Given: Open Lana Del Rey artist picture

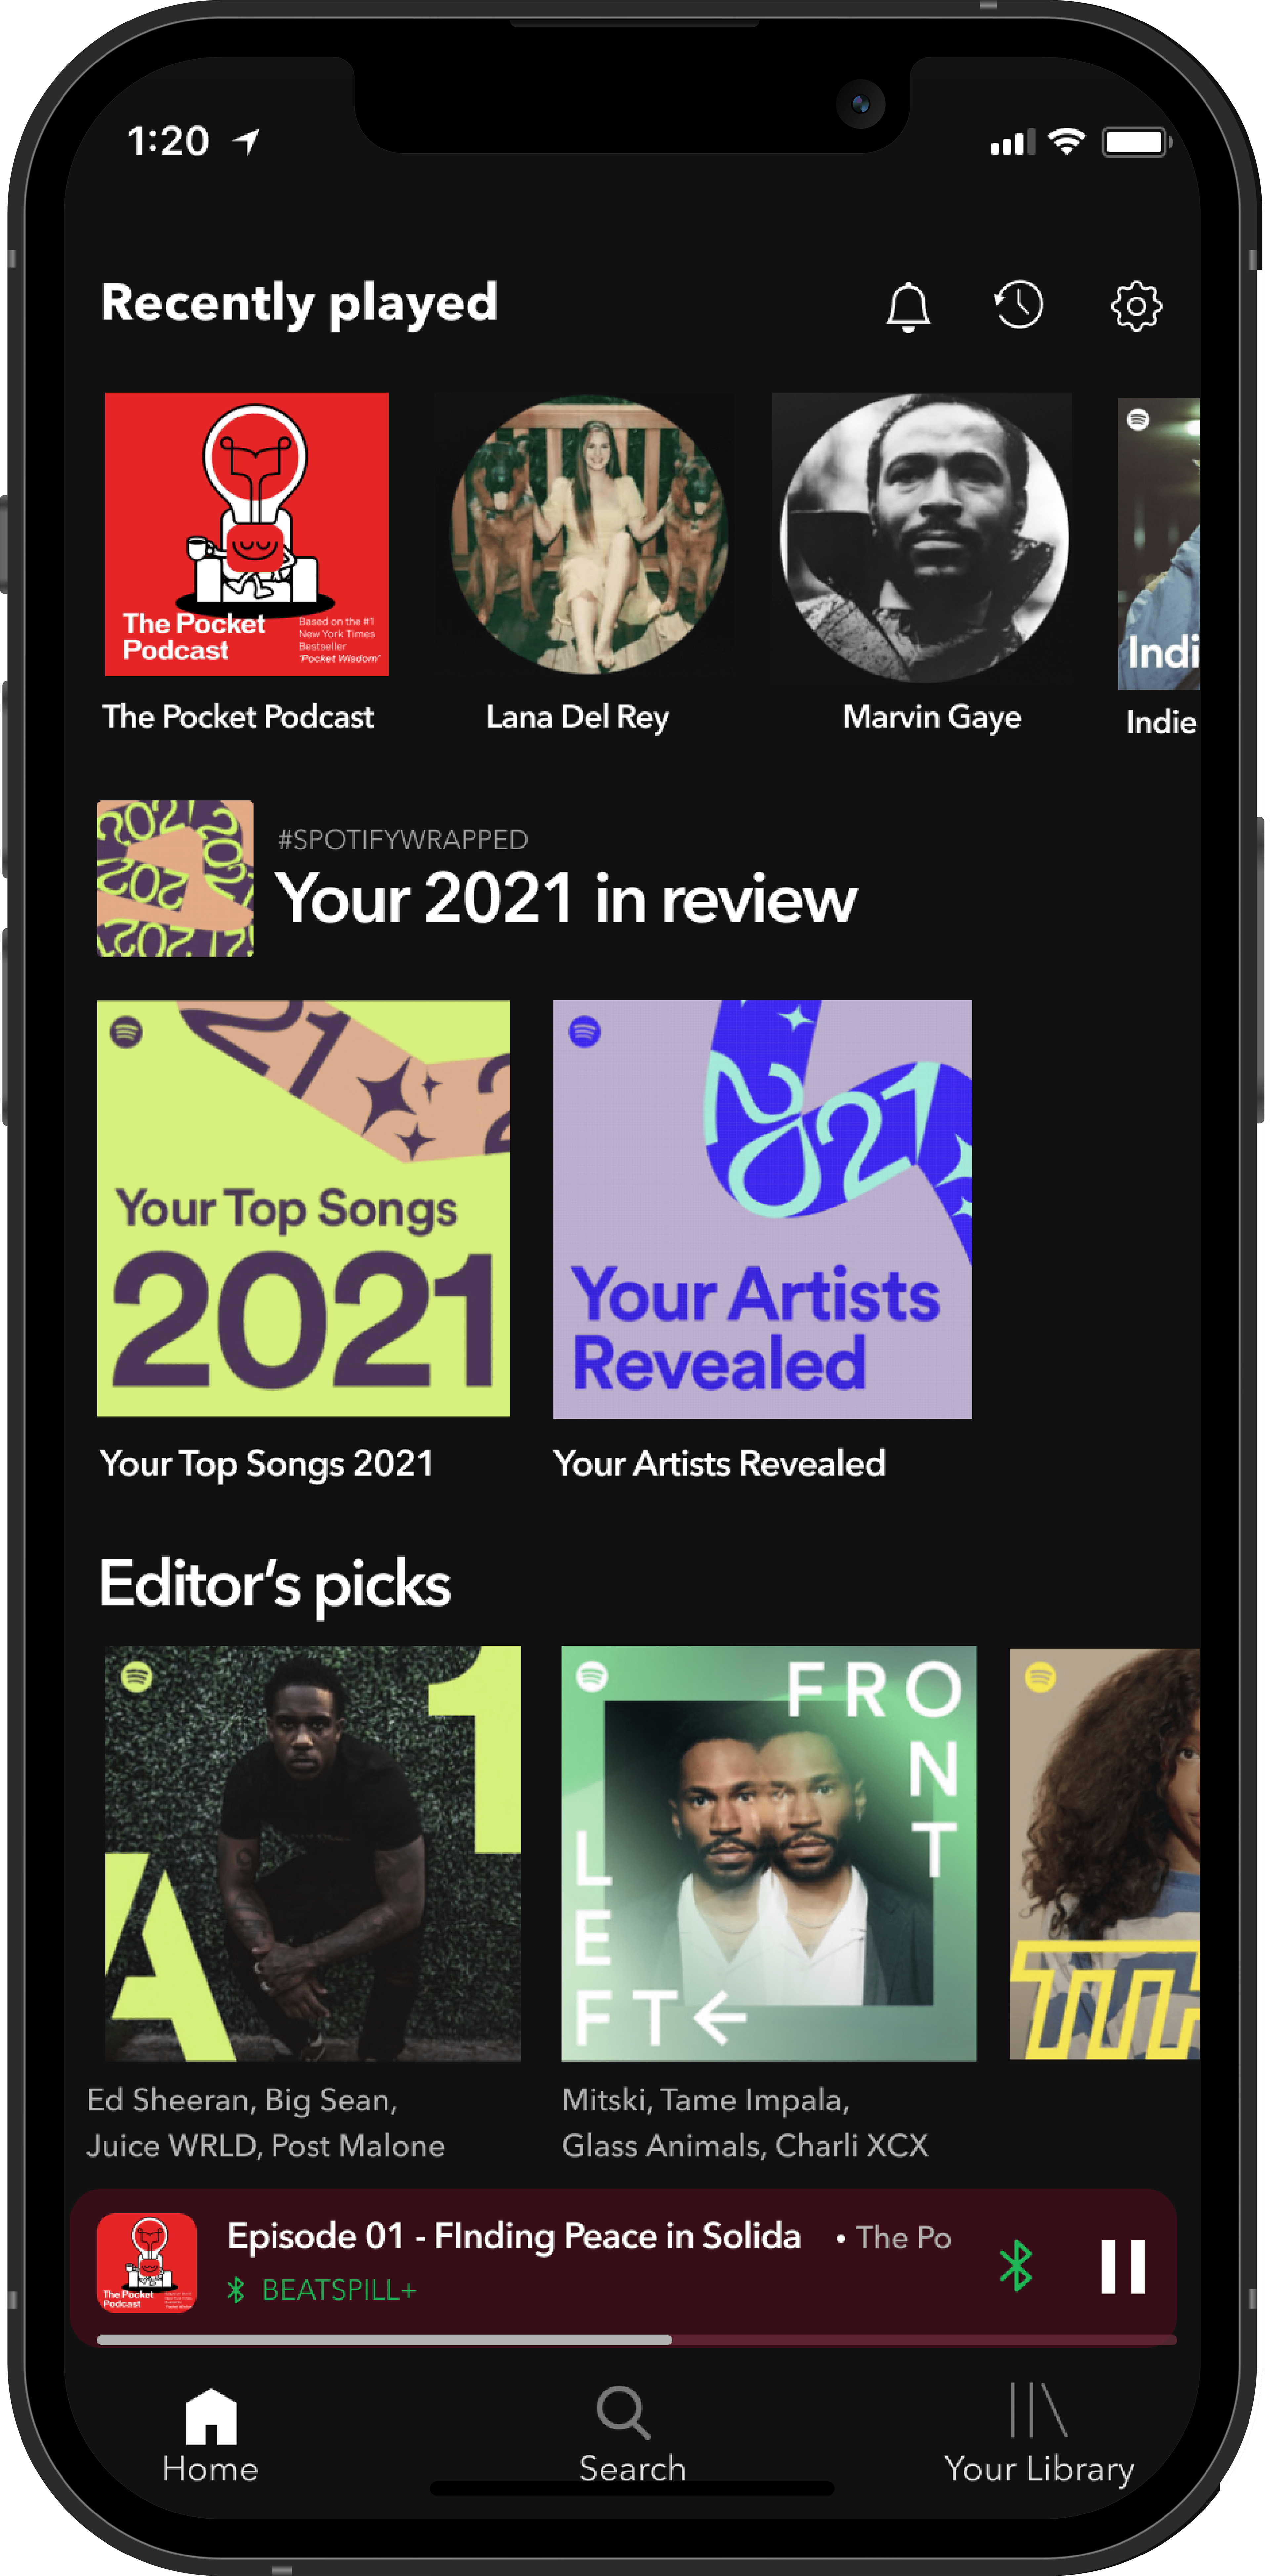Looking at the screenshot, I should point(589,535).
